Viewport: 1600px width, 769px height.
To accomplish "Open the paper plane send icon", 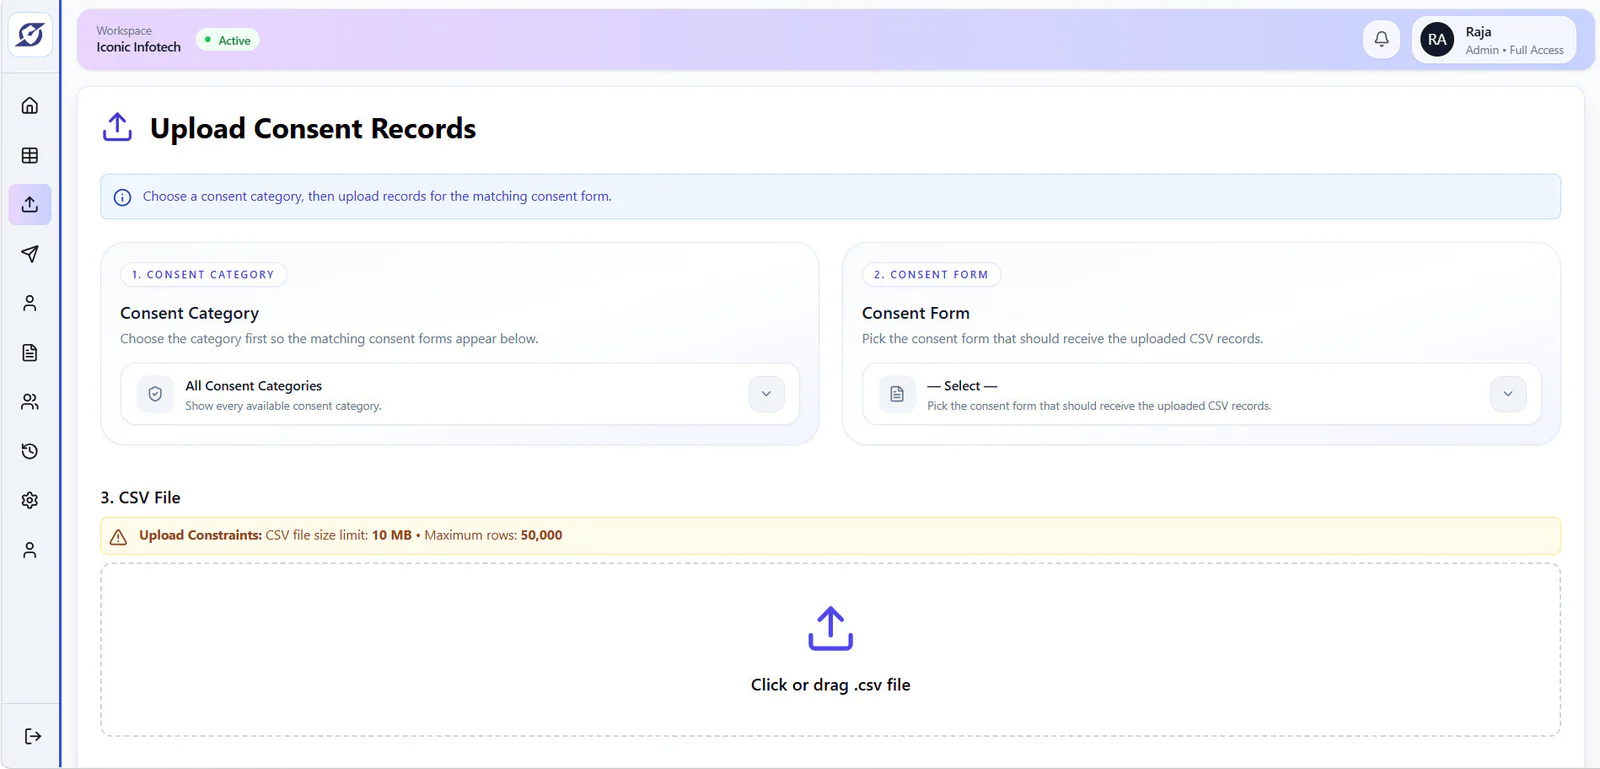I will [30, 254].
